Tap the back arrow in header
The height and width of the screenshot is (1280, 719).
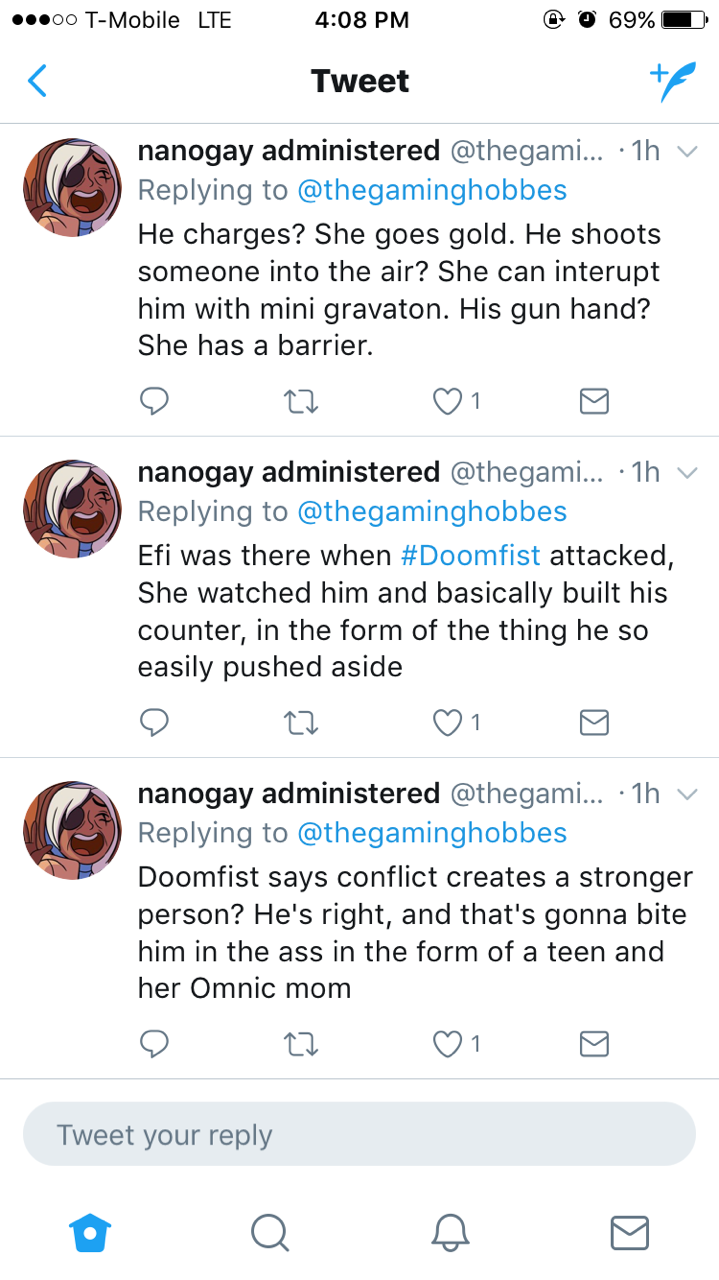pos(37,81)
